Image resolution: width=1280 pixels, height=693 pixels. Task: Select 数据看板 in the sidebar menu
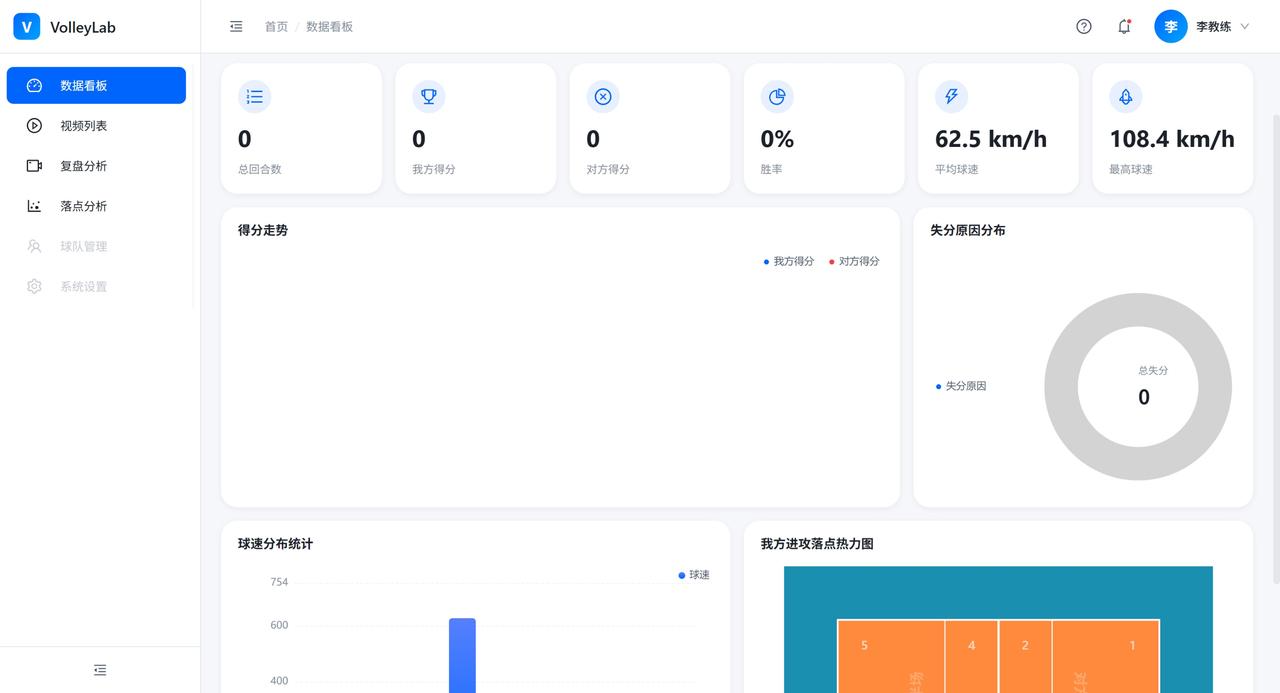click(x=96, y=85)
